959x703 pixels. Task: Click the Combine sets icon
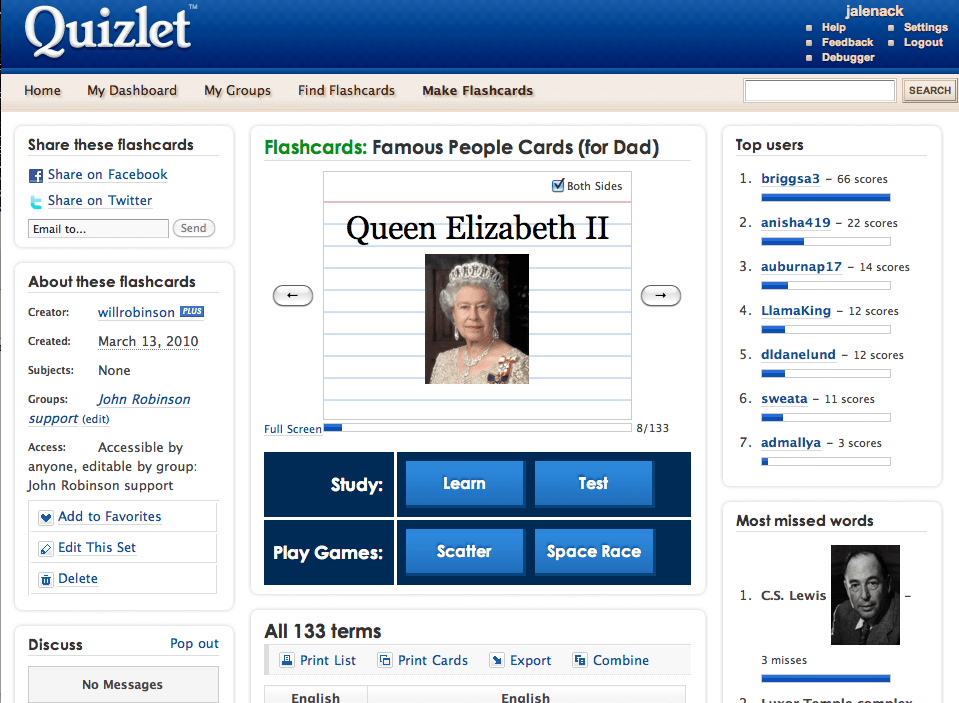[580, 660]
